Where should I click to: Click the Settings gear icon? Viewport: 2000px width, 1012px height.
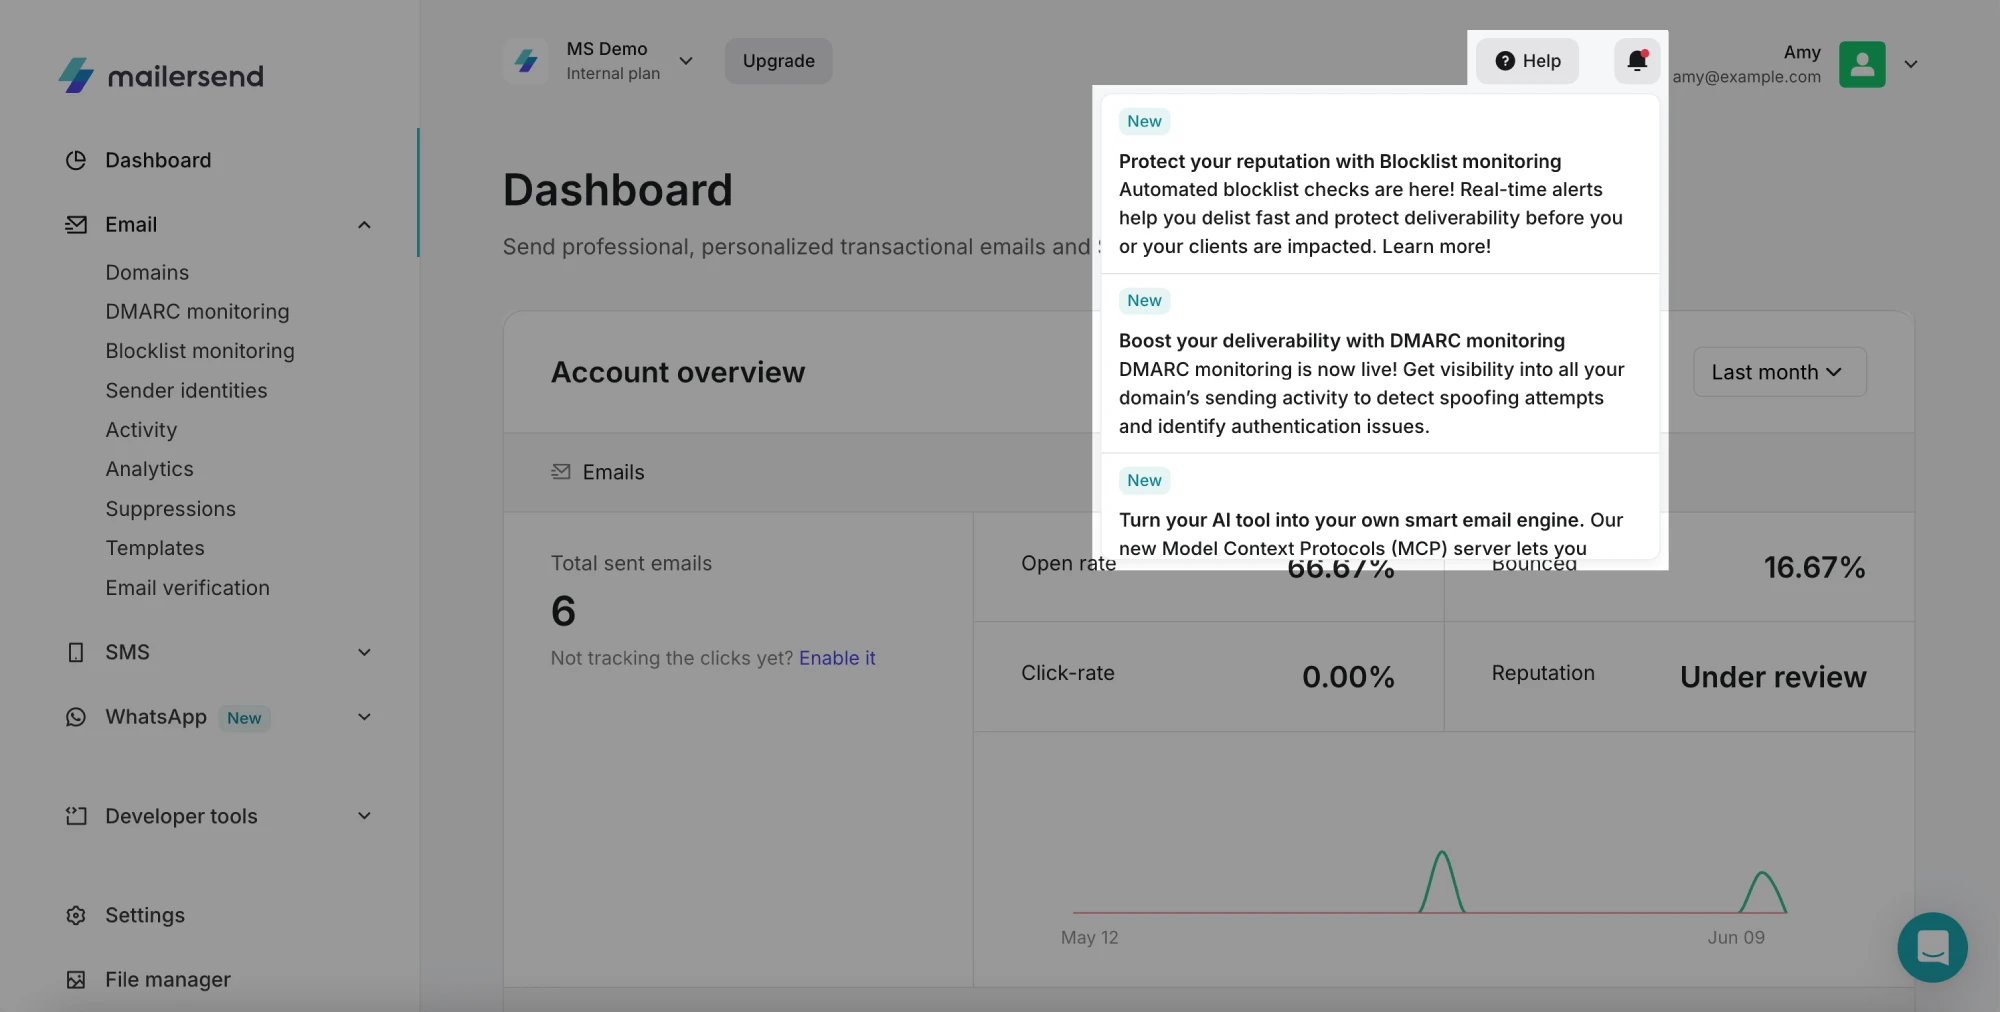point(76,915)
